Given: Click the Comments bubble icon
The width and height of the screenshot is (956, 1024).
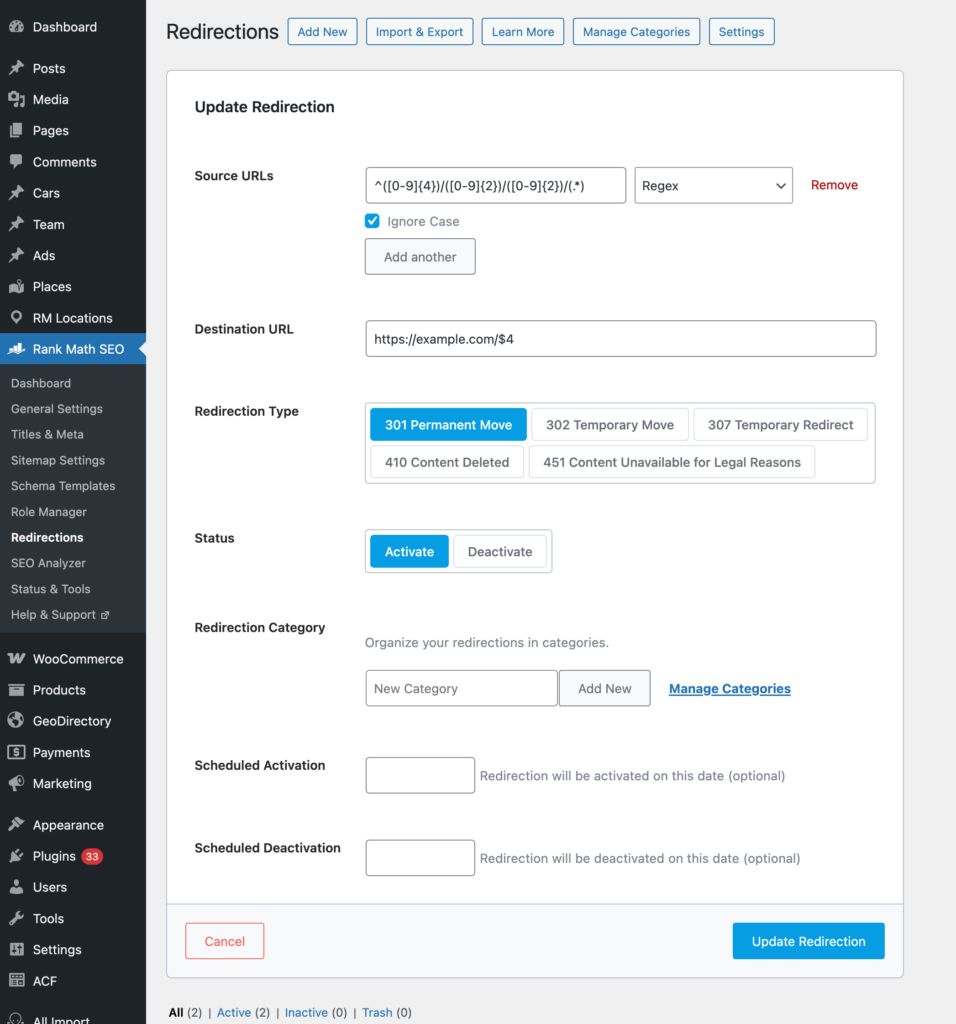Looking at the screenshot, I should (x=16, y=162).
